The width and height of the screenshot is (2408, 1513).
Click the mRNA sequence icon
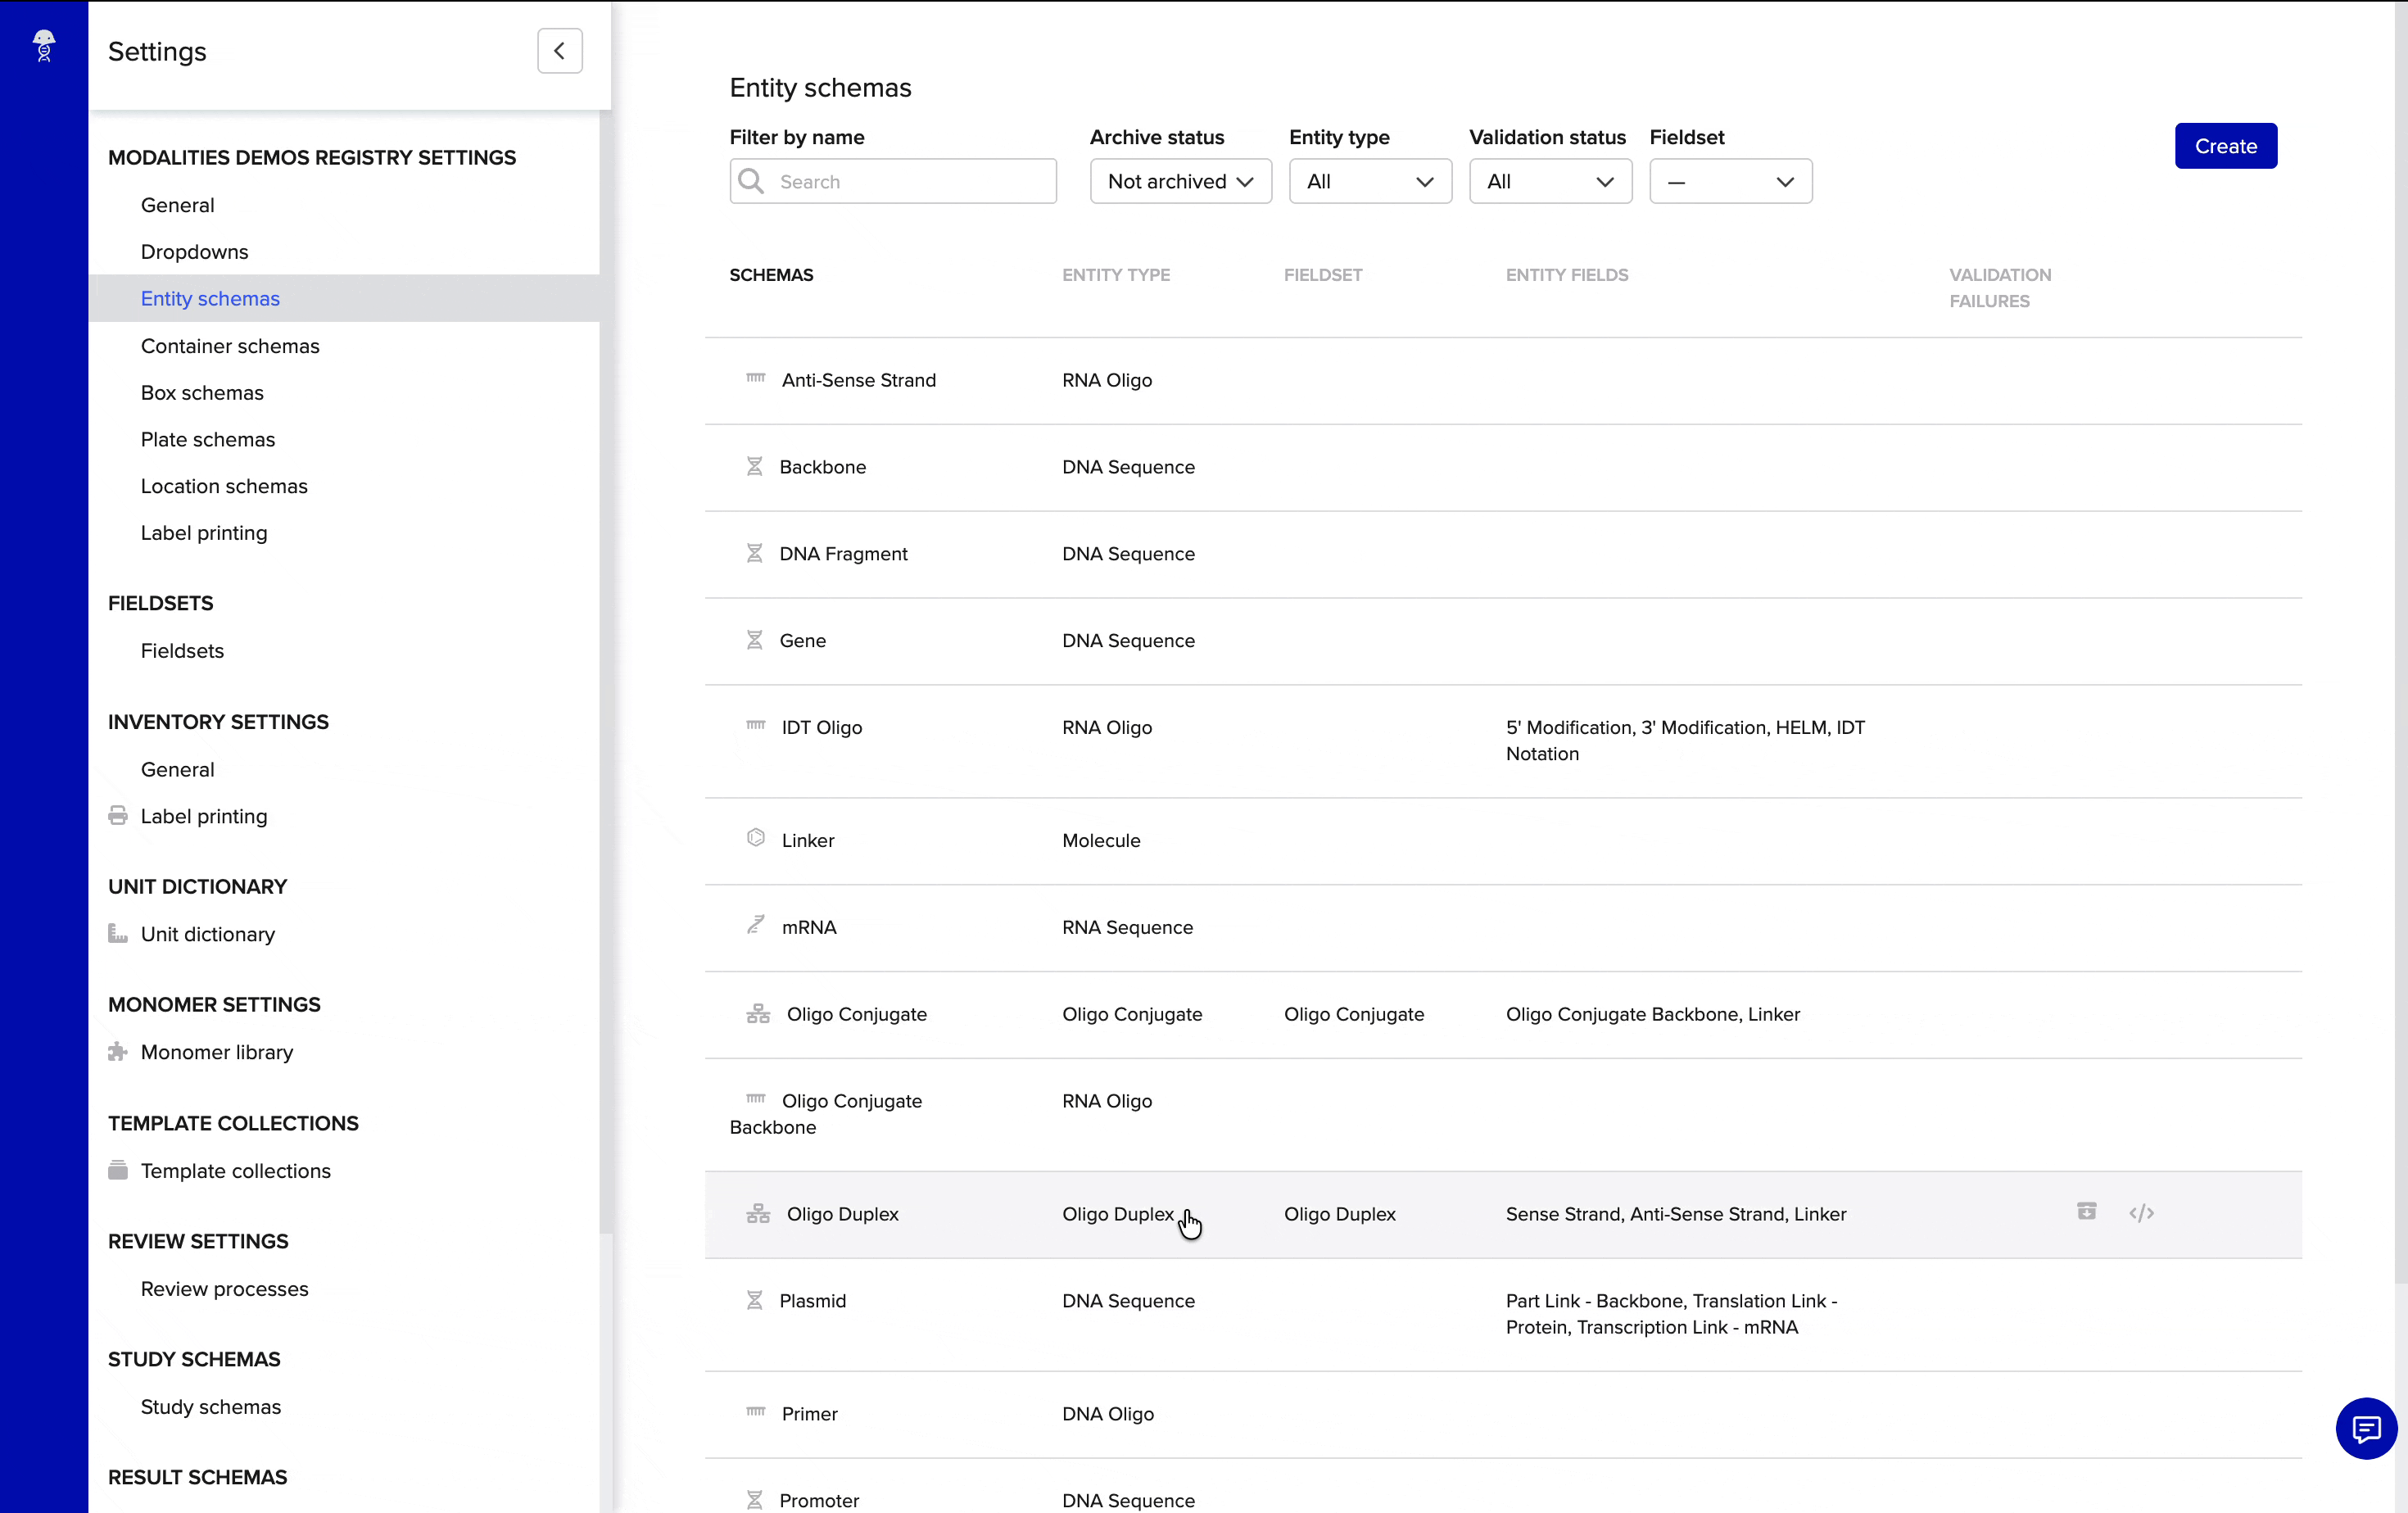pyautogui.click(x=756, y=925)
